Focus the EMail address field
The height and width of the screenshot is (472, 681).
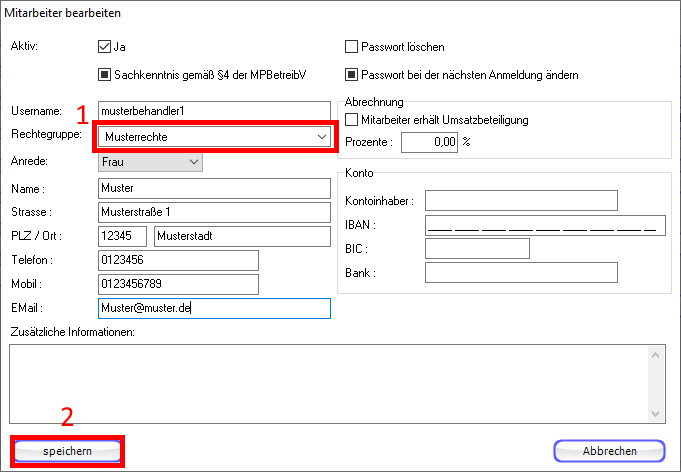214,308
